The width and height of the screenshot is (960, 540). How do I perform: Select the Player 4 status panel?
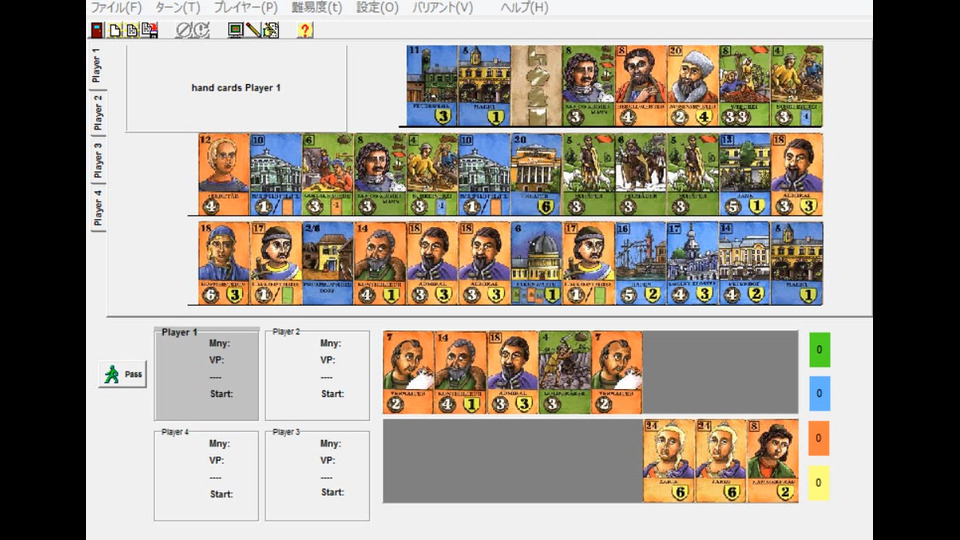point(206,476)
